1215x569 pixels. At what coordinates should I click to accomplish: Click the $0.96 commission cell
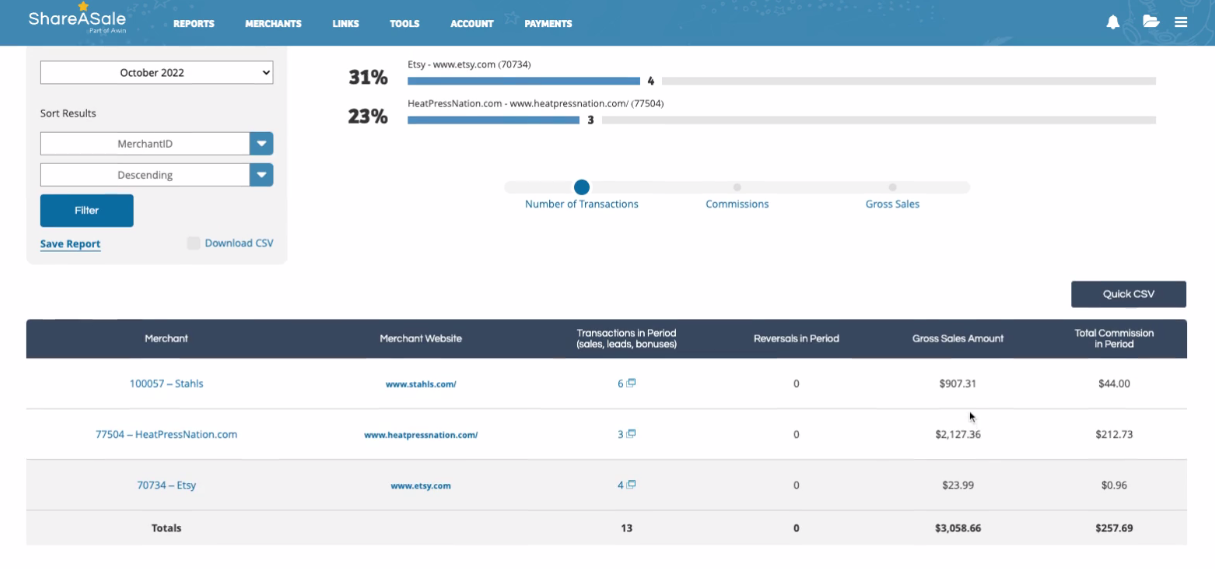coord(1113,485)
